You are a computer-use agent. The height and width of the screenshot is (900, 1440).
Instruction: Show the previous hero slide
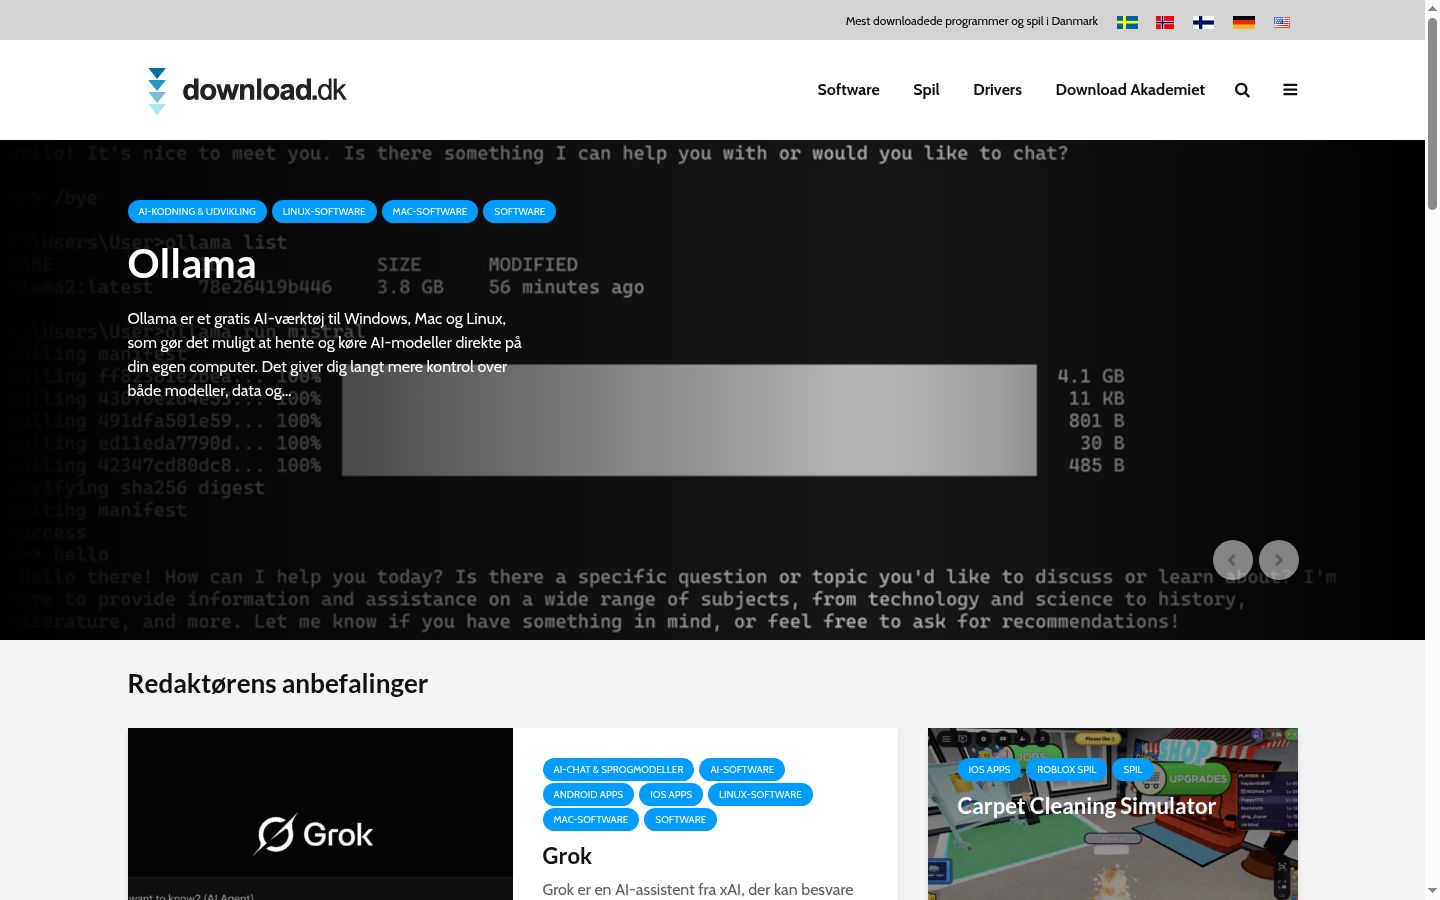(1233, 560)
